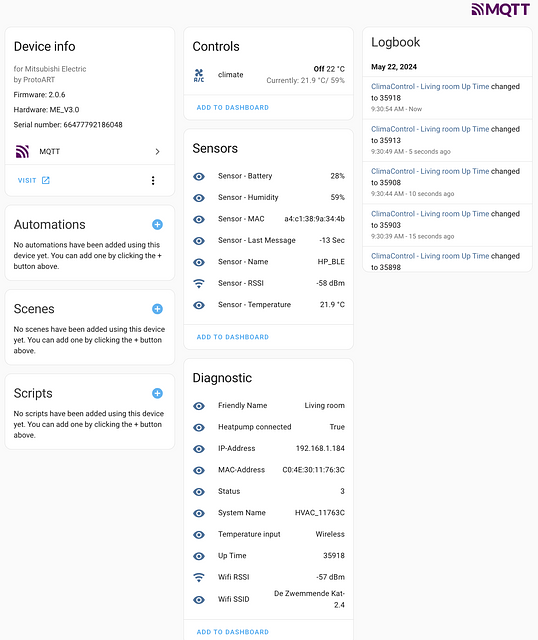Click the add scene plus icon

point(157,309)
